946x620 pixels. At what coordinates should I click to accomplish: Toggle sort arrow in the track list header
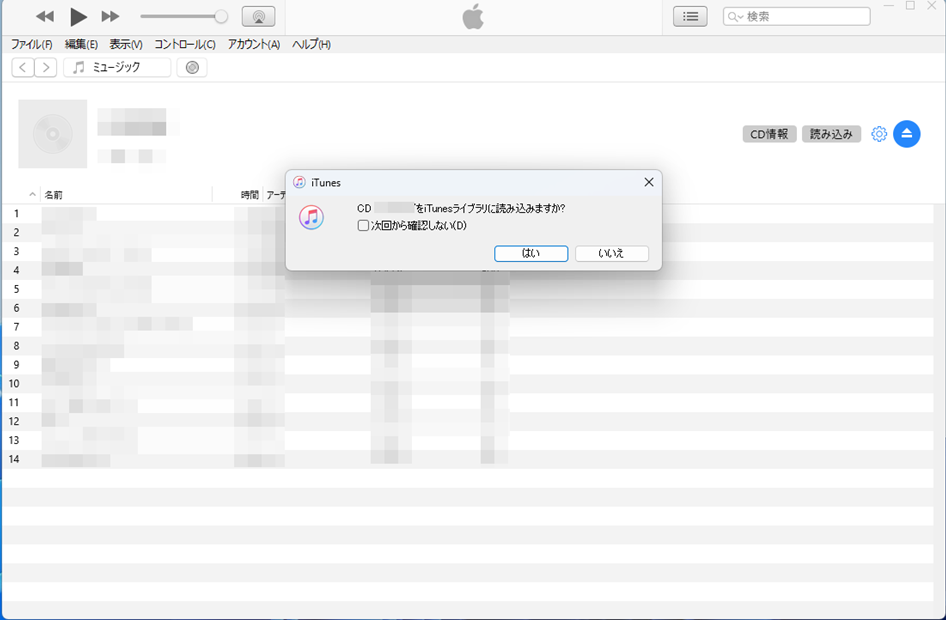click(32, 194)
